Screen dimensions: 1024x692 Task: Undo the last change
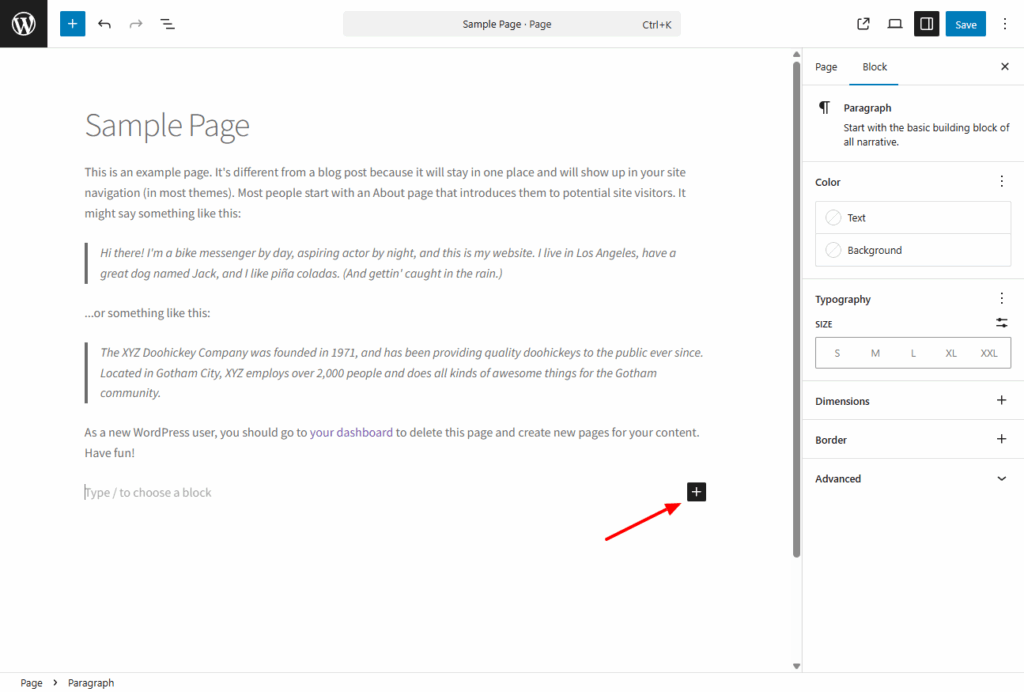click(x=104, y=24)
